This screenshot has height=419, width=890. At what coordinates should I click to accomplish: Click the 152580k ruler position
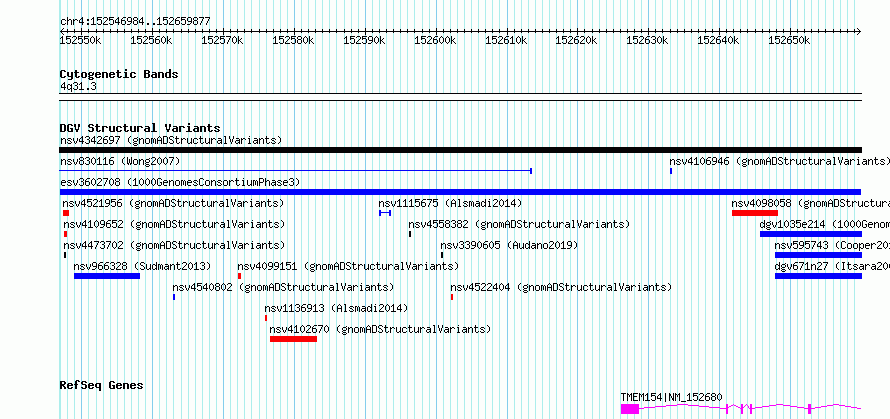click(293, 40)
